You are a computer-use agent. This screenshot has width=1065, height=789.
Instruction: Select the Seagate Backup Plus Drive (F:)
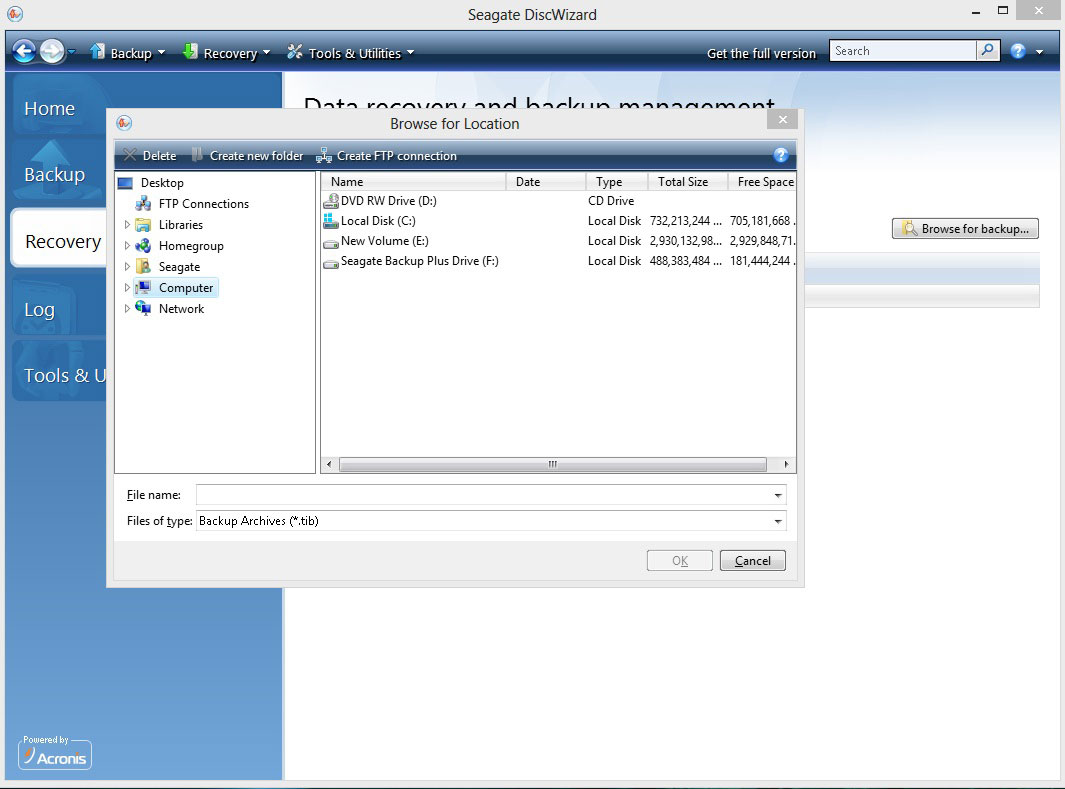(x=419, y=261)
